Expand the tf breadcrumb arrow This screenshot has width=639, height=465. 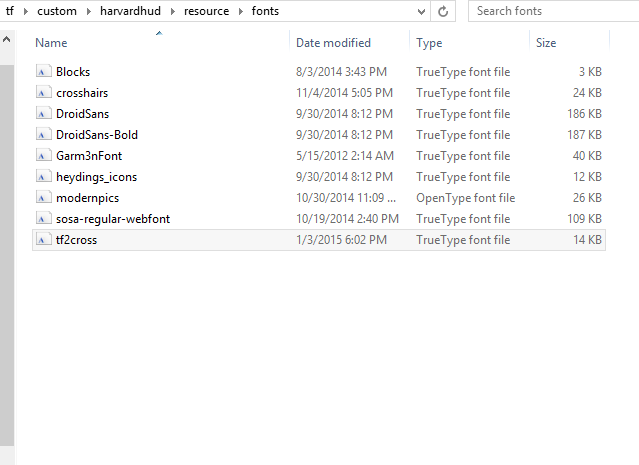point(26,11)
